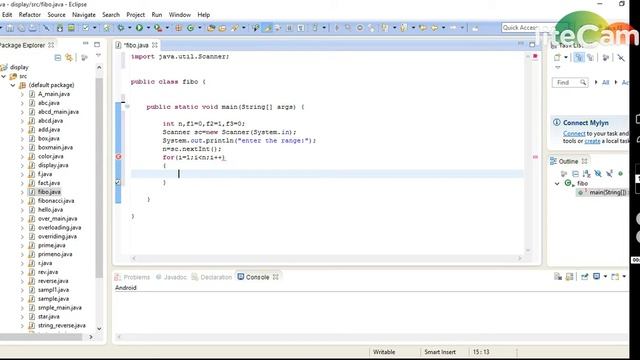The image size is (640, 360).
Task: Click Collapse All in Package Explorer
Action: tap(58, 58)
